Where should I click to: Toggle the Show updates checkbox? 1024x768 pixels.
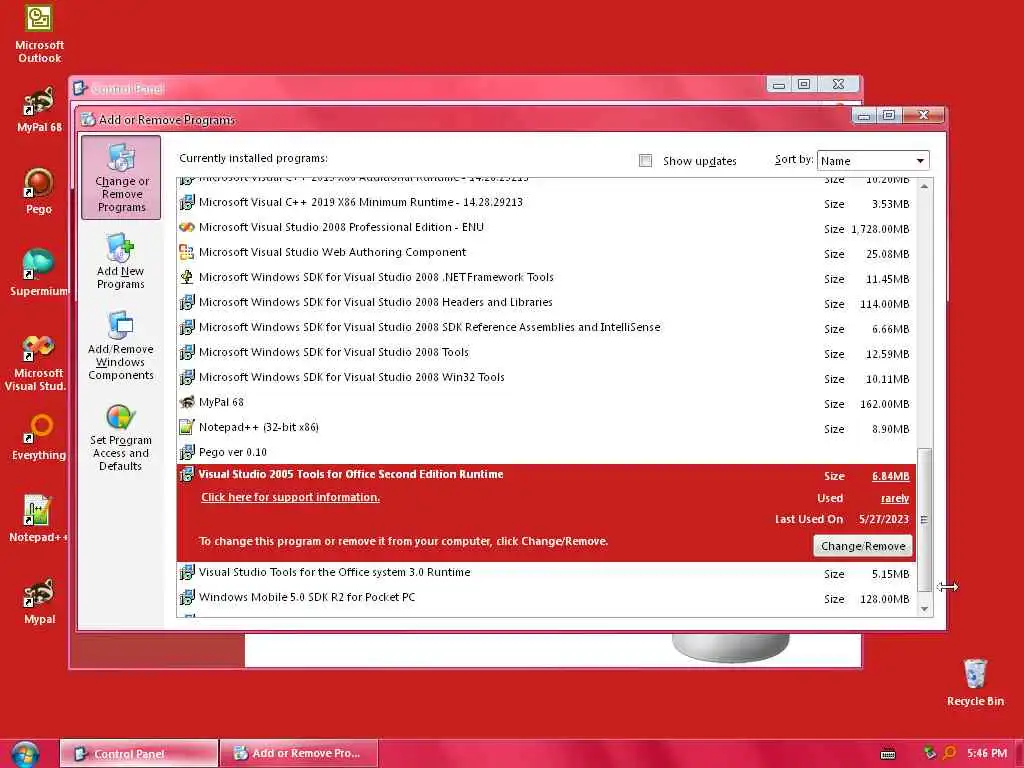(645, 161)
